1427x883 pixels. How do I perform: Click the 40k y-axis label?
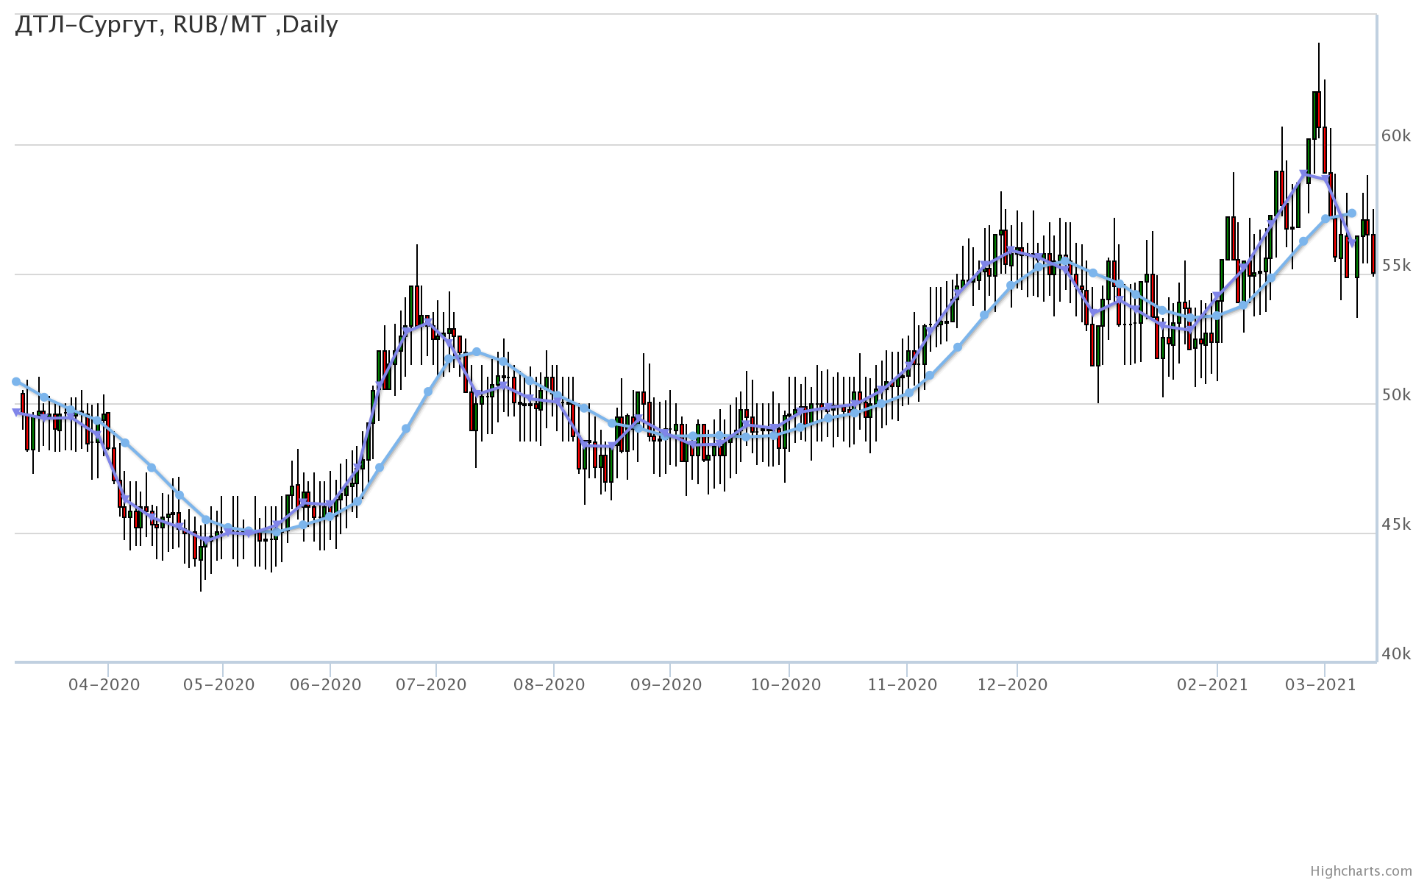pyautogui.click(x=1395, y=654)
